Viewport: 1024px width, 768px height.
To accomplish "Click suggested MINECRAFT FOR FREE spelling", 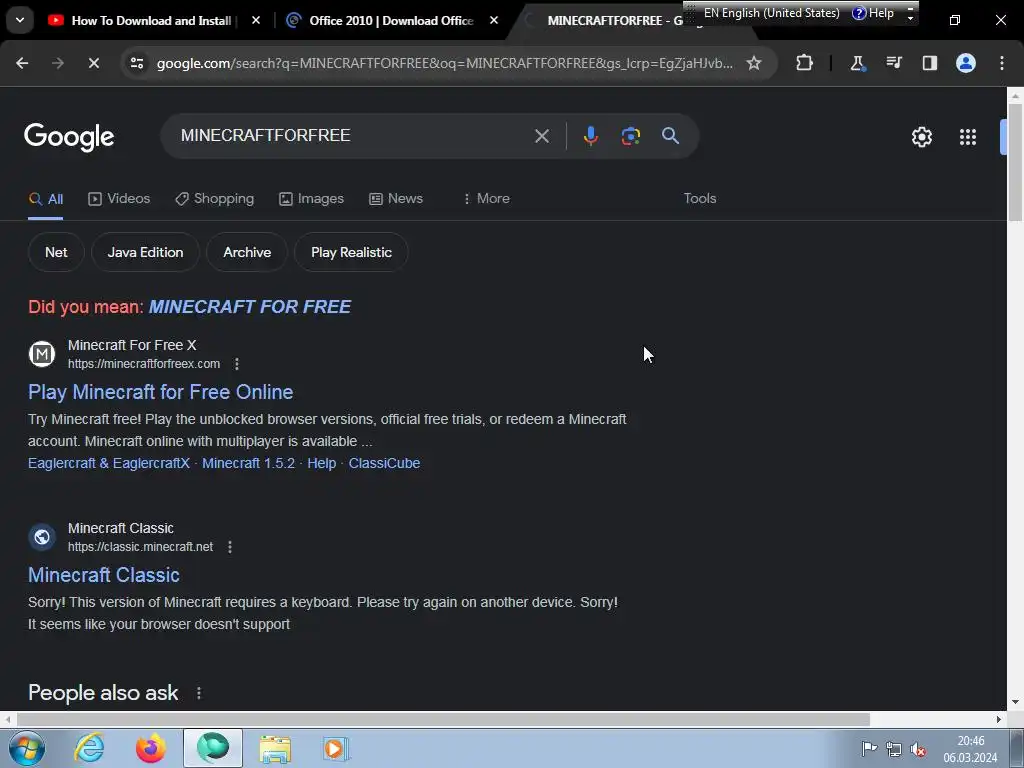I will (x=249, y=307).
